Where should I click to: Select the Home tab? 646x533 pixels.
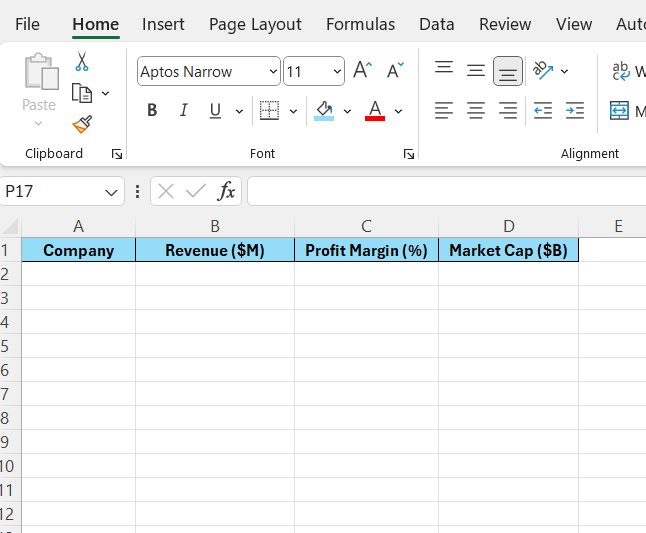click(x=96, y=24)
